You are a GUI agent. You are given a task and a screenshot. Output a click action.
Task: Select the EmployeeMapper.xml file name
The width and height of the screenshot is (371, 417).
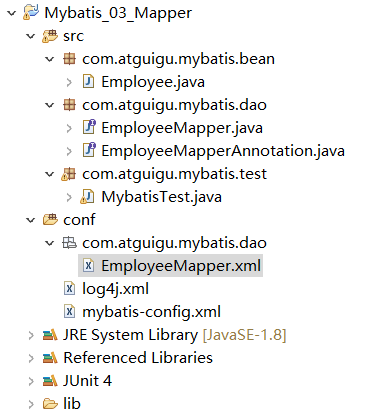click(x=181, y=266)
